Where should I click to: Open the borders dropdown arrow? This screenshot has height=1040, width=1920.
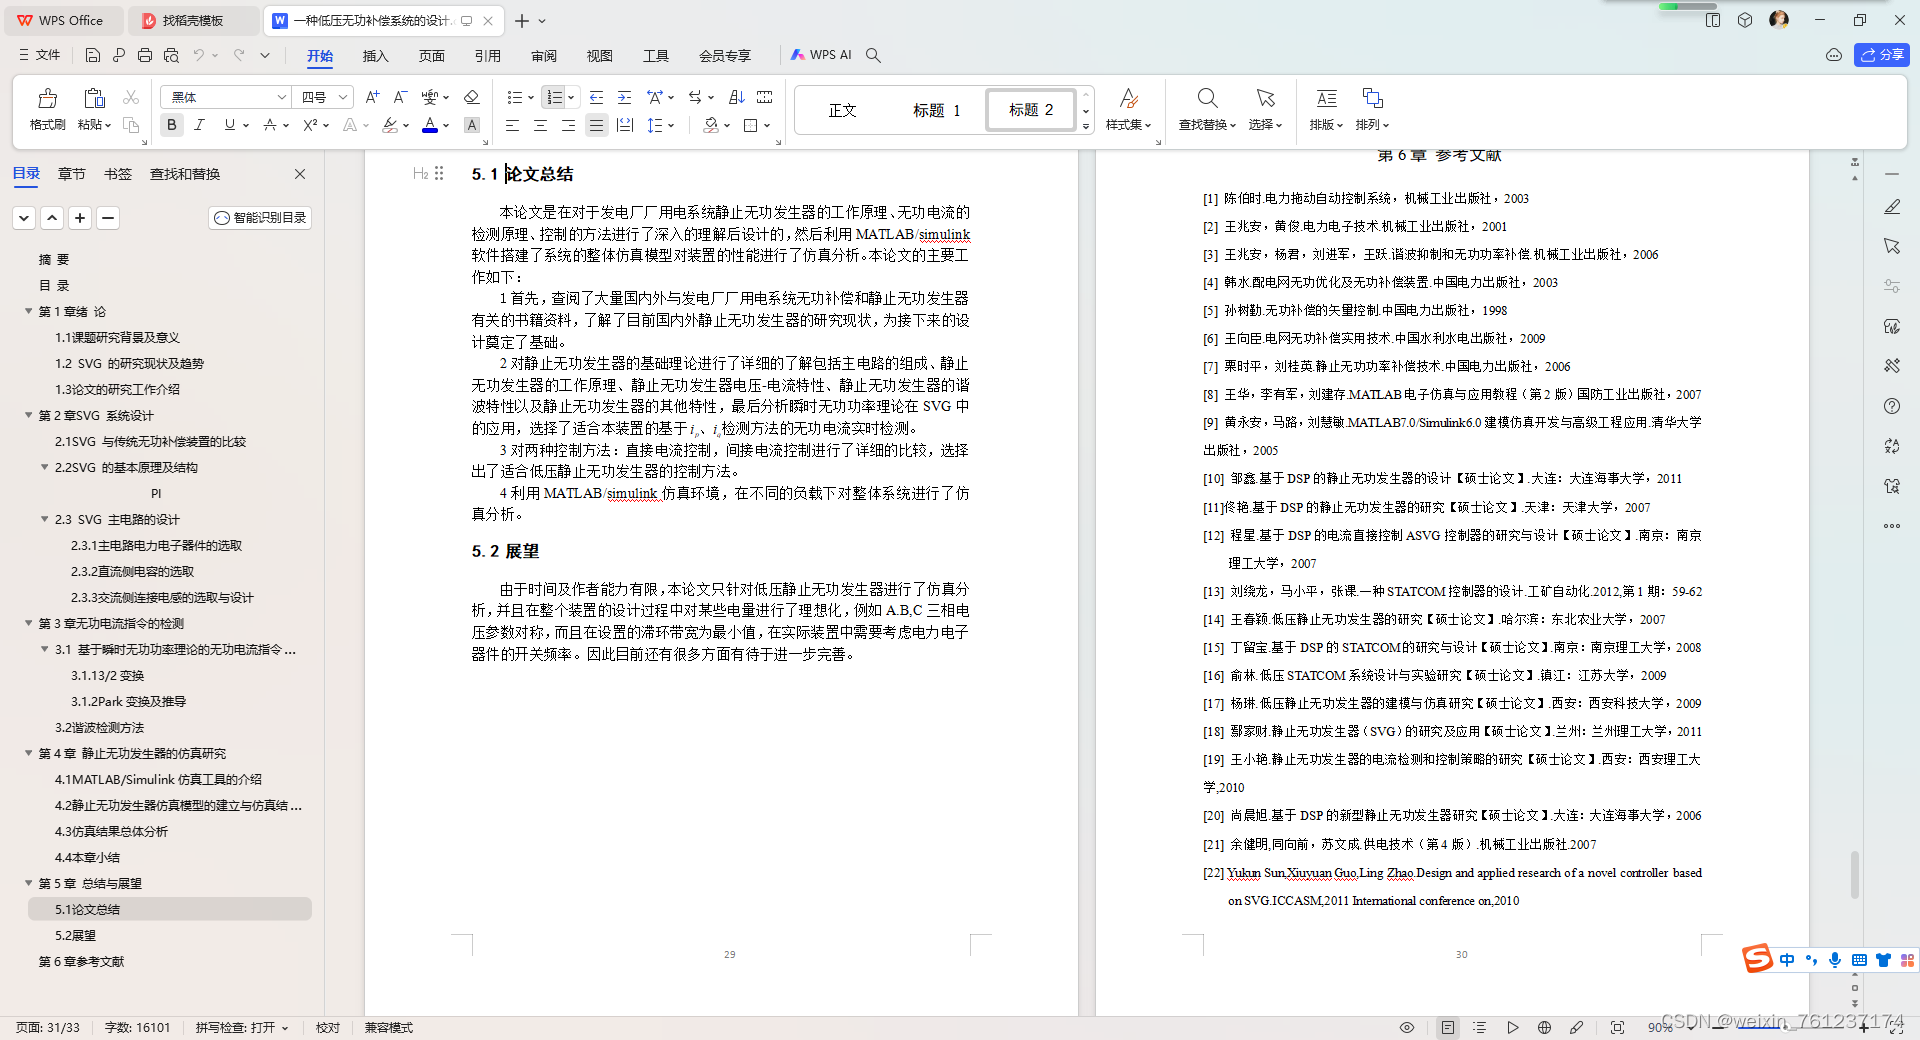coord(767,125)
